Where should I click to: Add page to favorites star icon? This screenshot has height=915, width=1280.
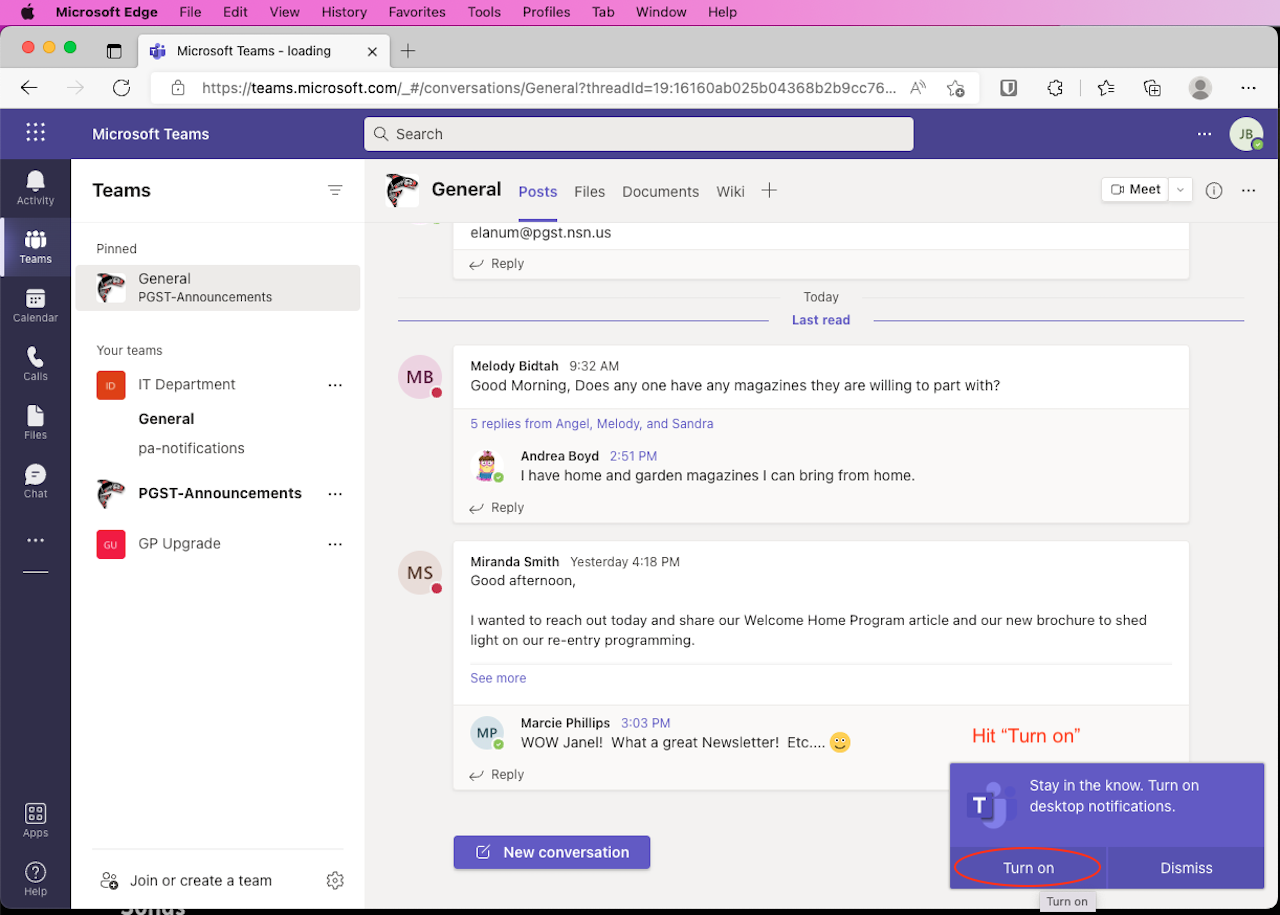point(955,88)
